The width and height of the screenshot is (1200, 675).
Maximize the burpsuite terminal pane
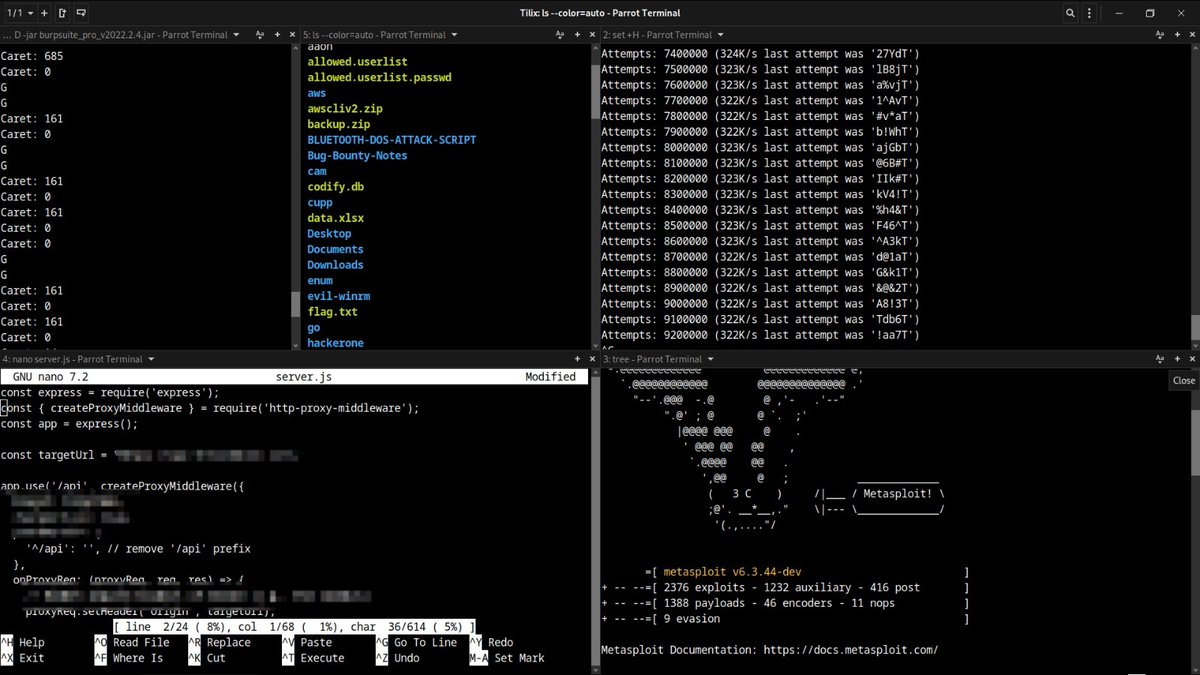[277, 35]
